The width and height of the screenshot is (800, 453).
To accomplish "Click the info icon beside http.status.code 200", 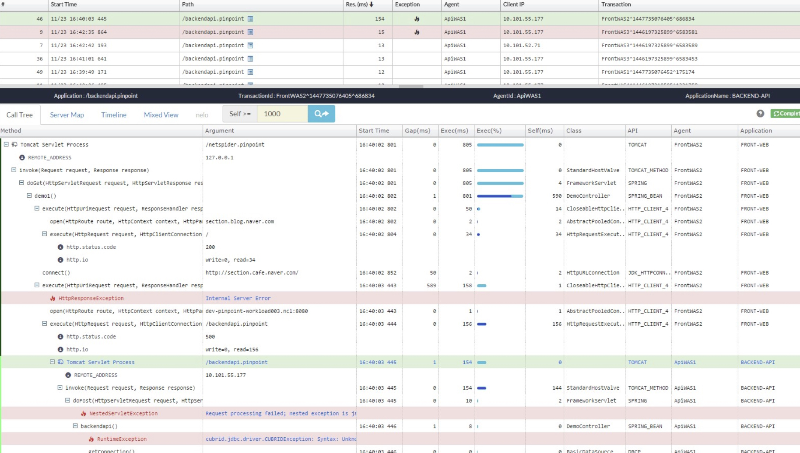I will tap(60, 247).
